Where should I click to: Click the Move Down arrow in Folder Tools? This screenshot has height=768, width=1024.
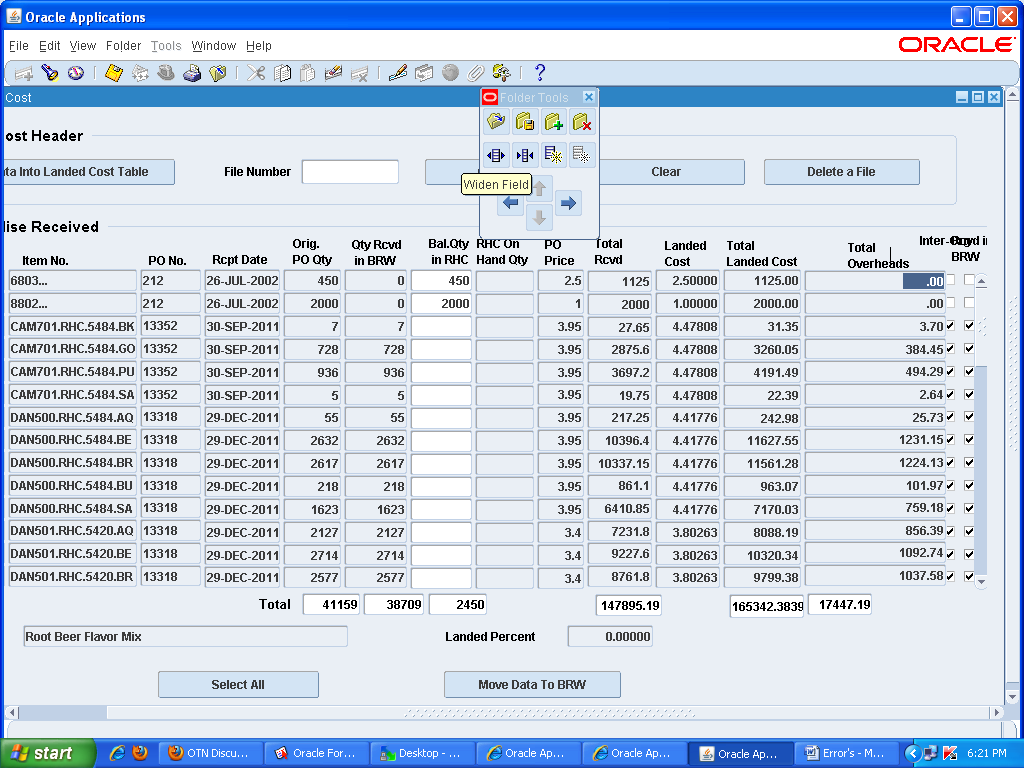click(x=539, y=217)
